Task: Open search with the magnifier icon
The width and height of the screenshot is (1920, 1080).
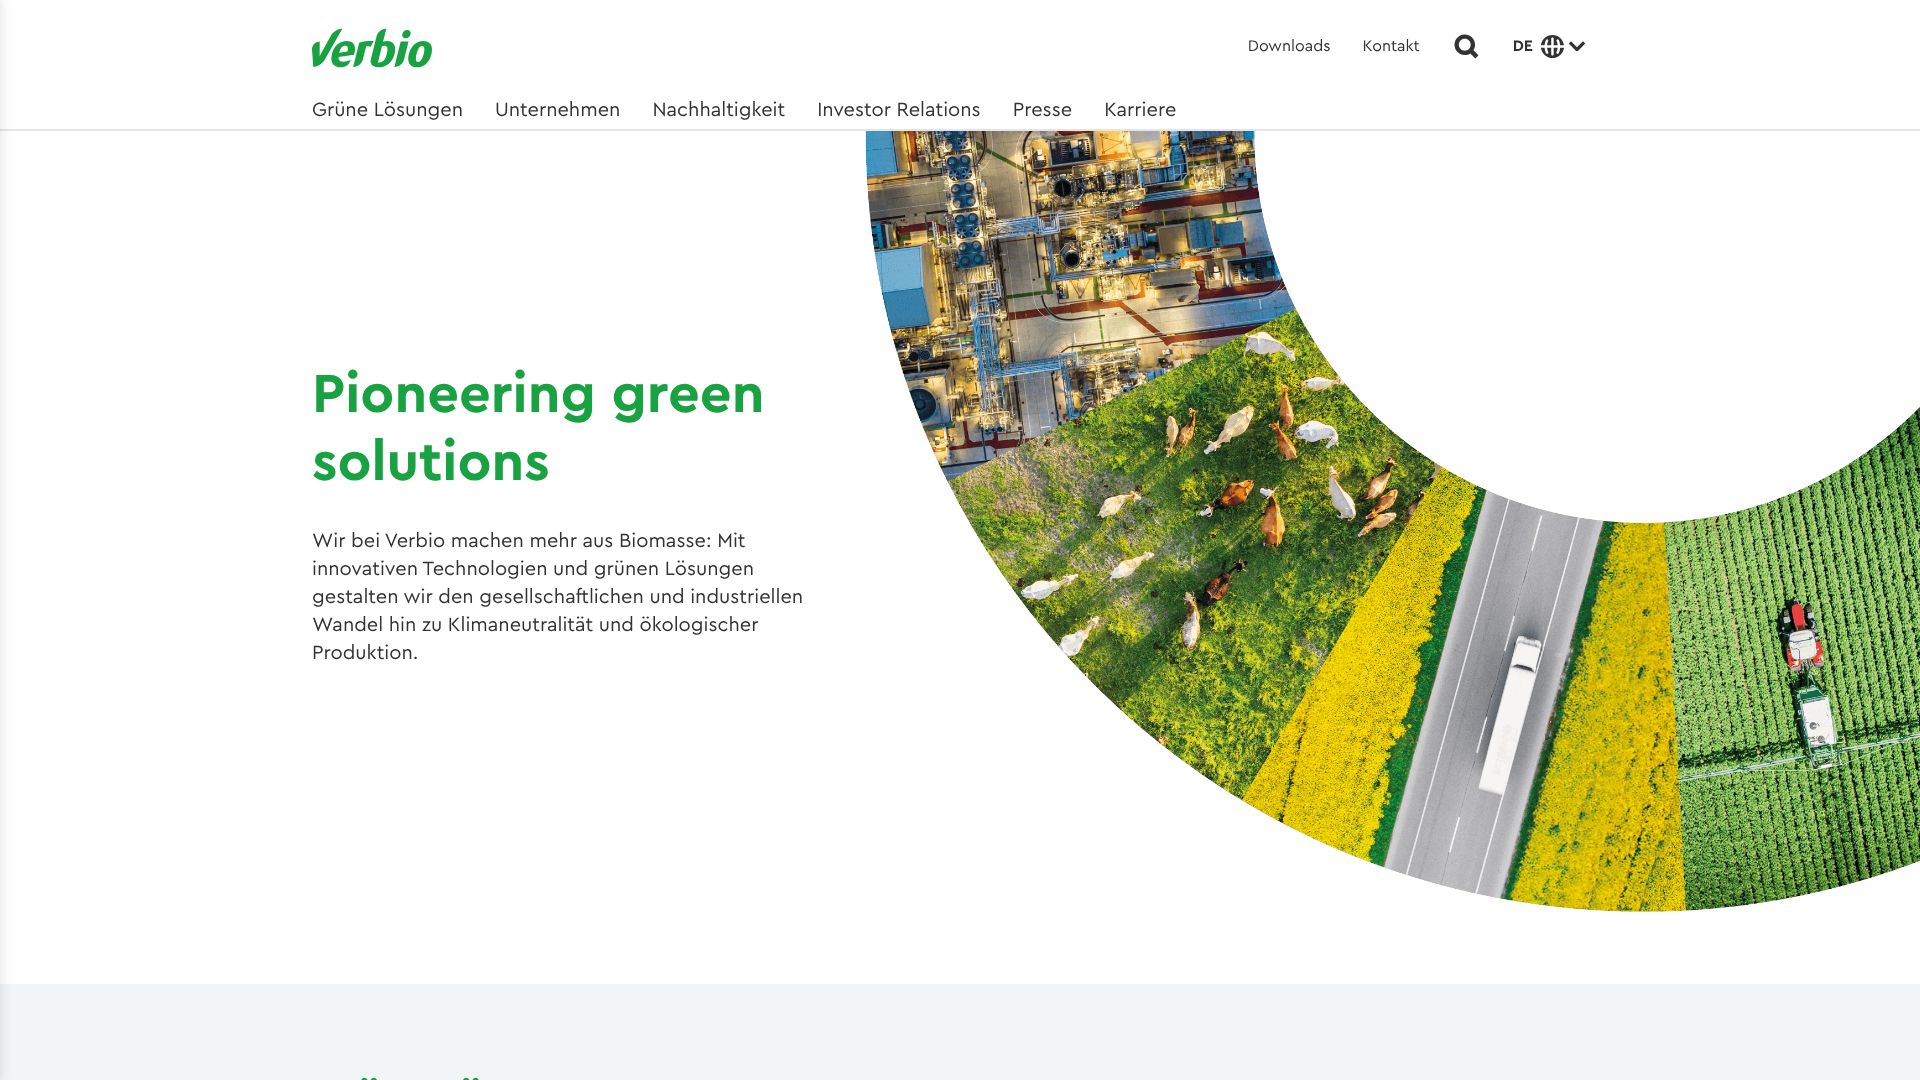Action: click(1465, 46)
